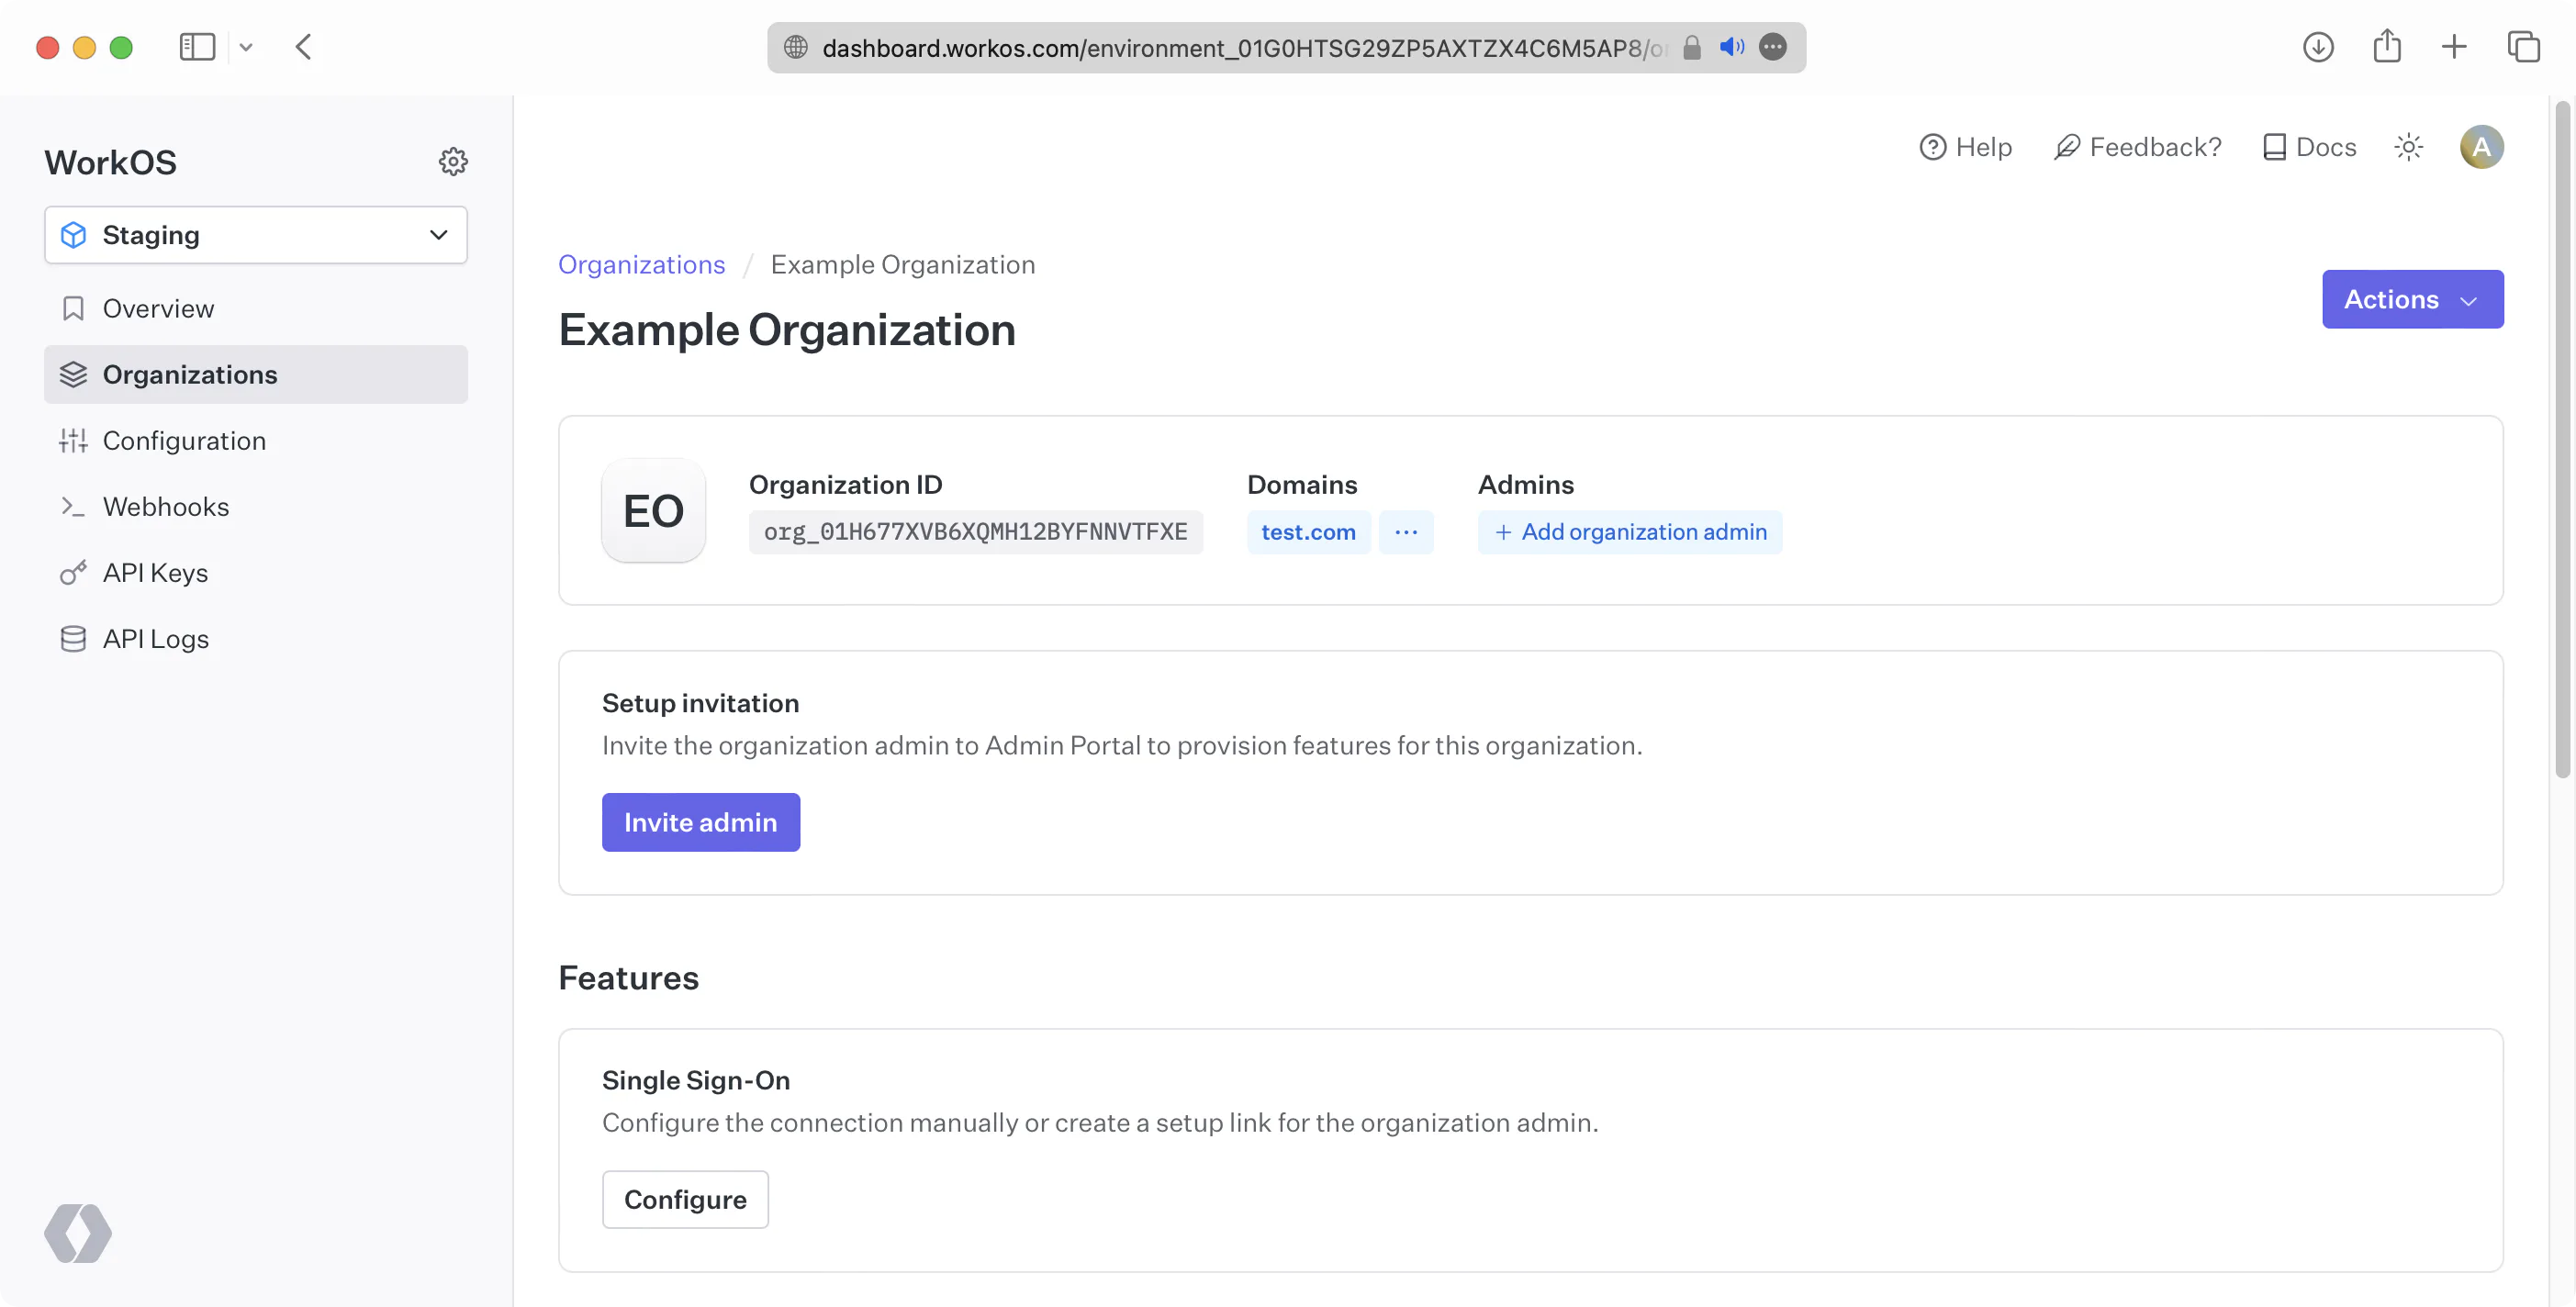The width and height of the screenshot is (2576, 1307).
Task: Click Add organization admin
Action: tap(1629, 531)
